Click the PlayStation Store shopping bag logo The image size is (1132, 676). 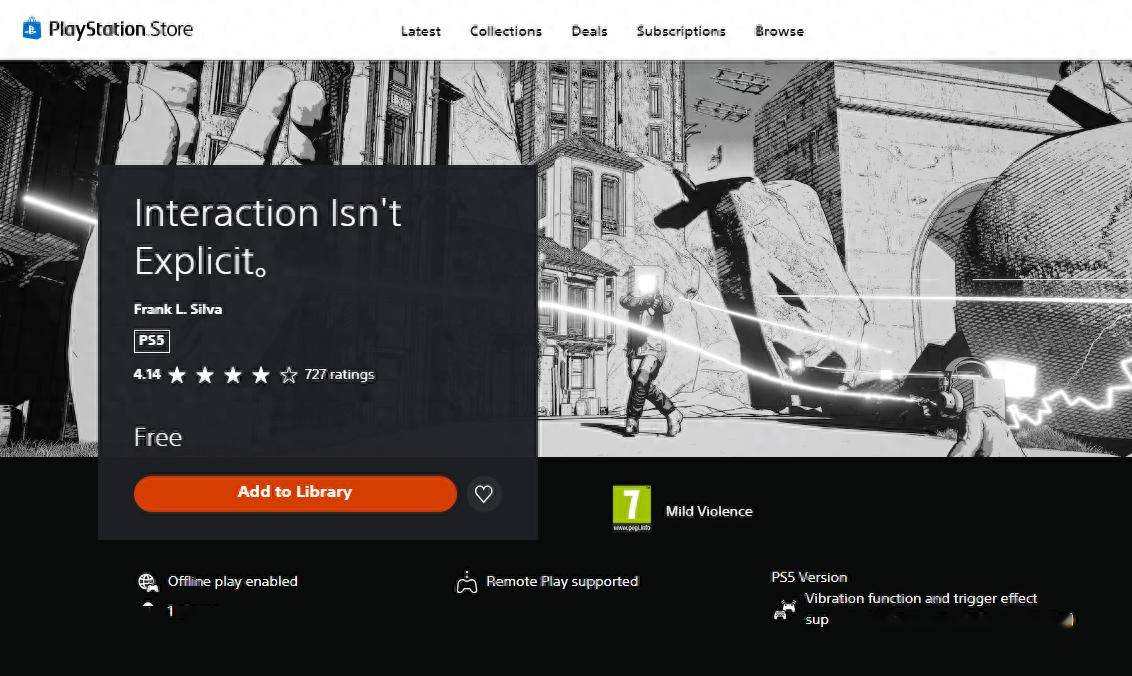(31, 28)
